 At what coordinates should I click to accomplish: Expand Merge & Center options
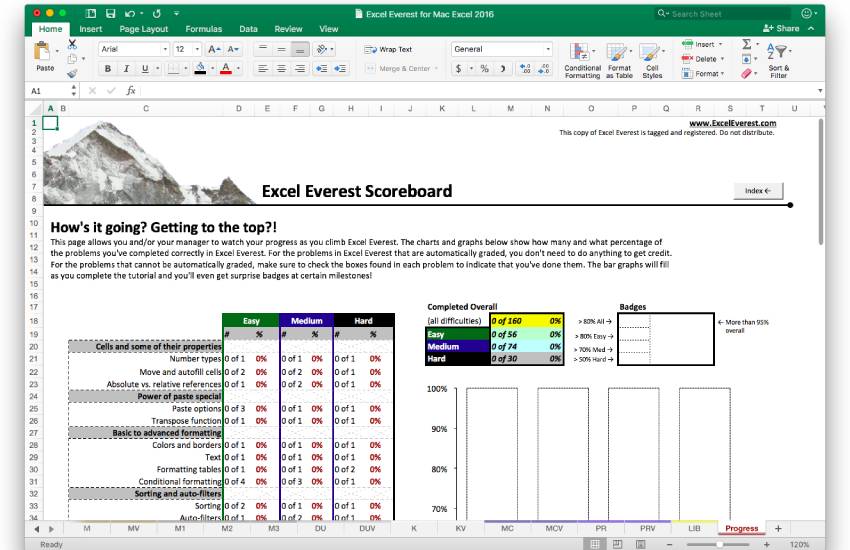(436, 69)
